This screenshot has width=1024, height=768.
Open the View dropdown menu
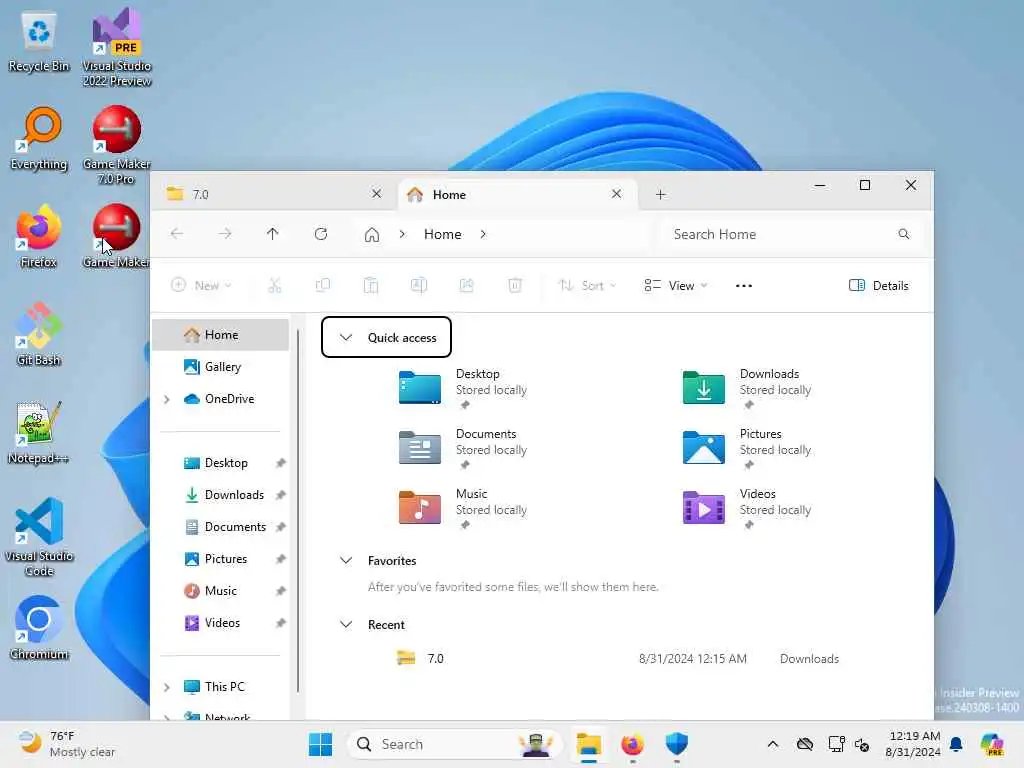click(675, 285)
